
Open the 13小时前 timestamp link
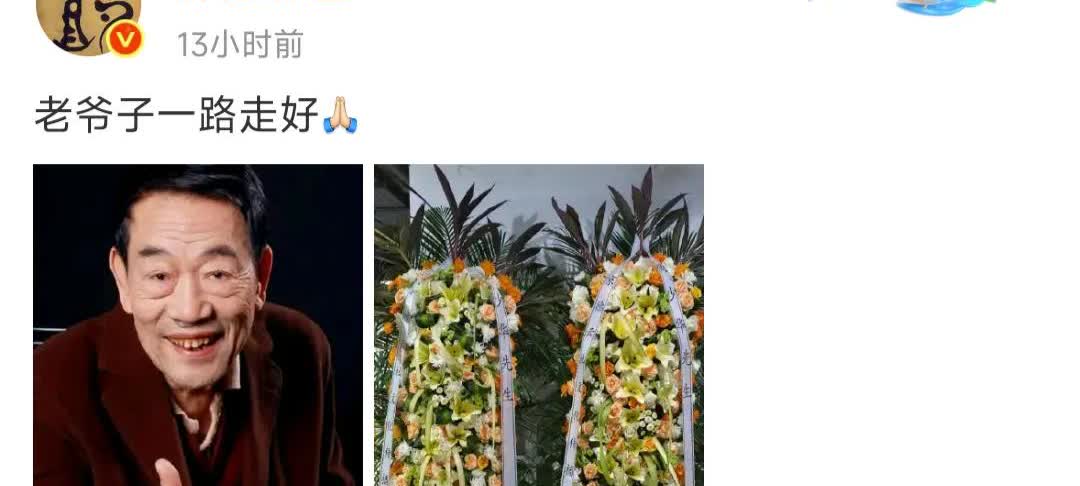point(240,44)
